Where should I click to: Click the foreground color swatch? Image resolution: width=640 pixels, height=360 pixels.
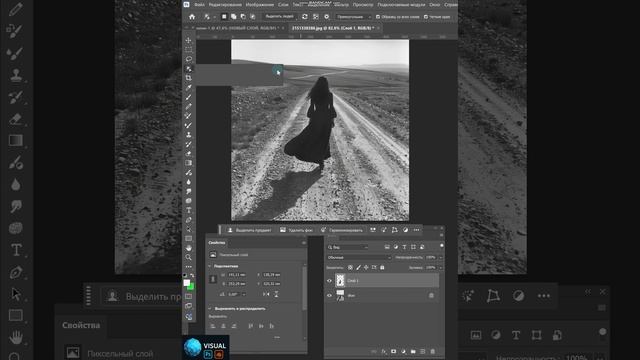pyautogui.click(x=187, y=283)
